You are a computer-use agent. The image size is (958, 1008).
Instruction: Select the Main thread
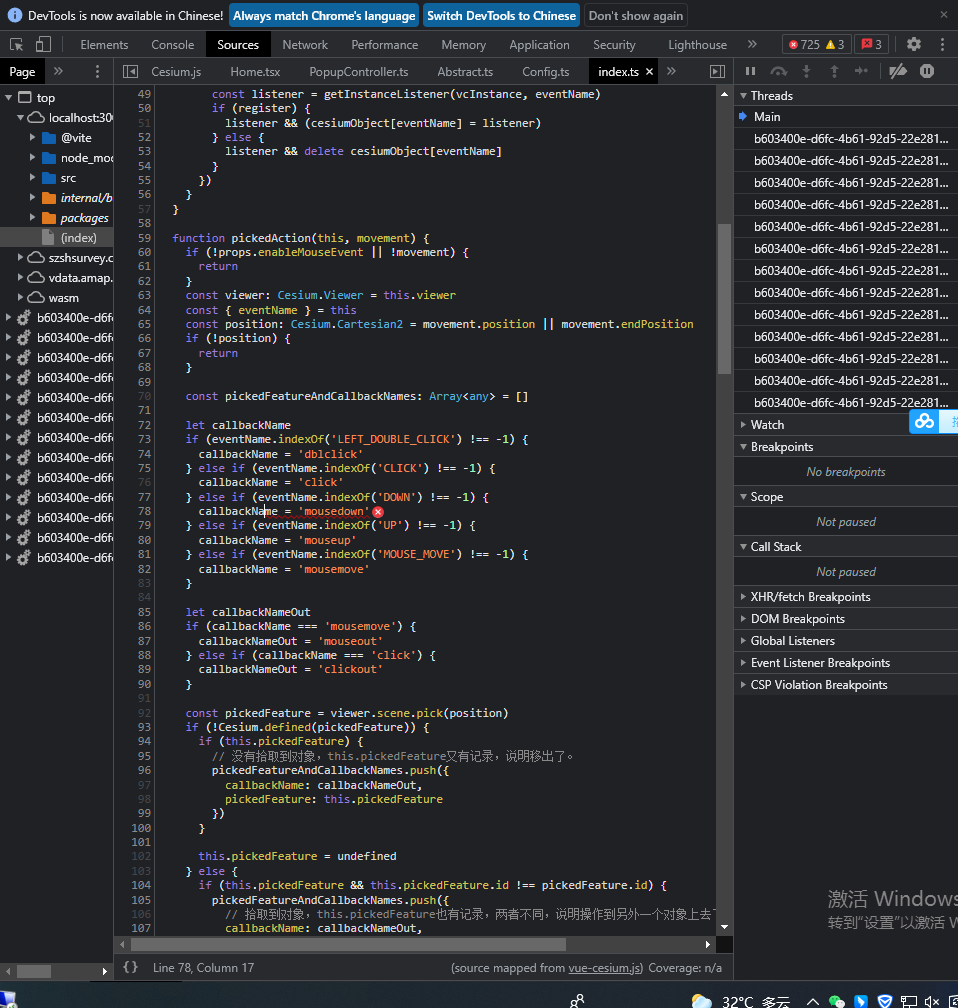(845, 116)
